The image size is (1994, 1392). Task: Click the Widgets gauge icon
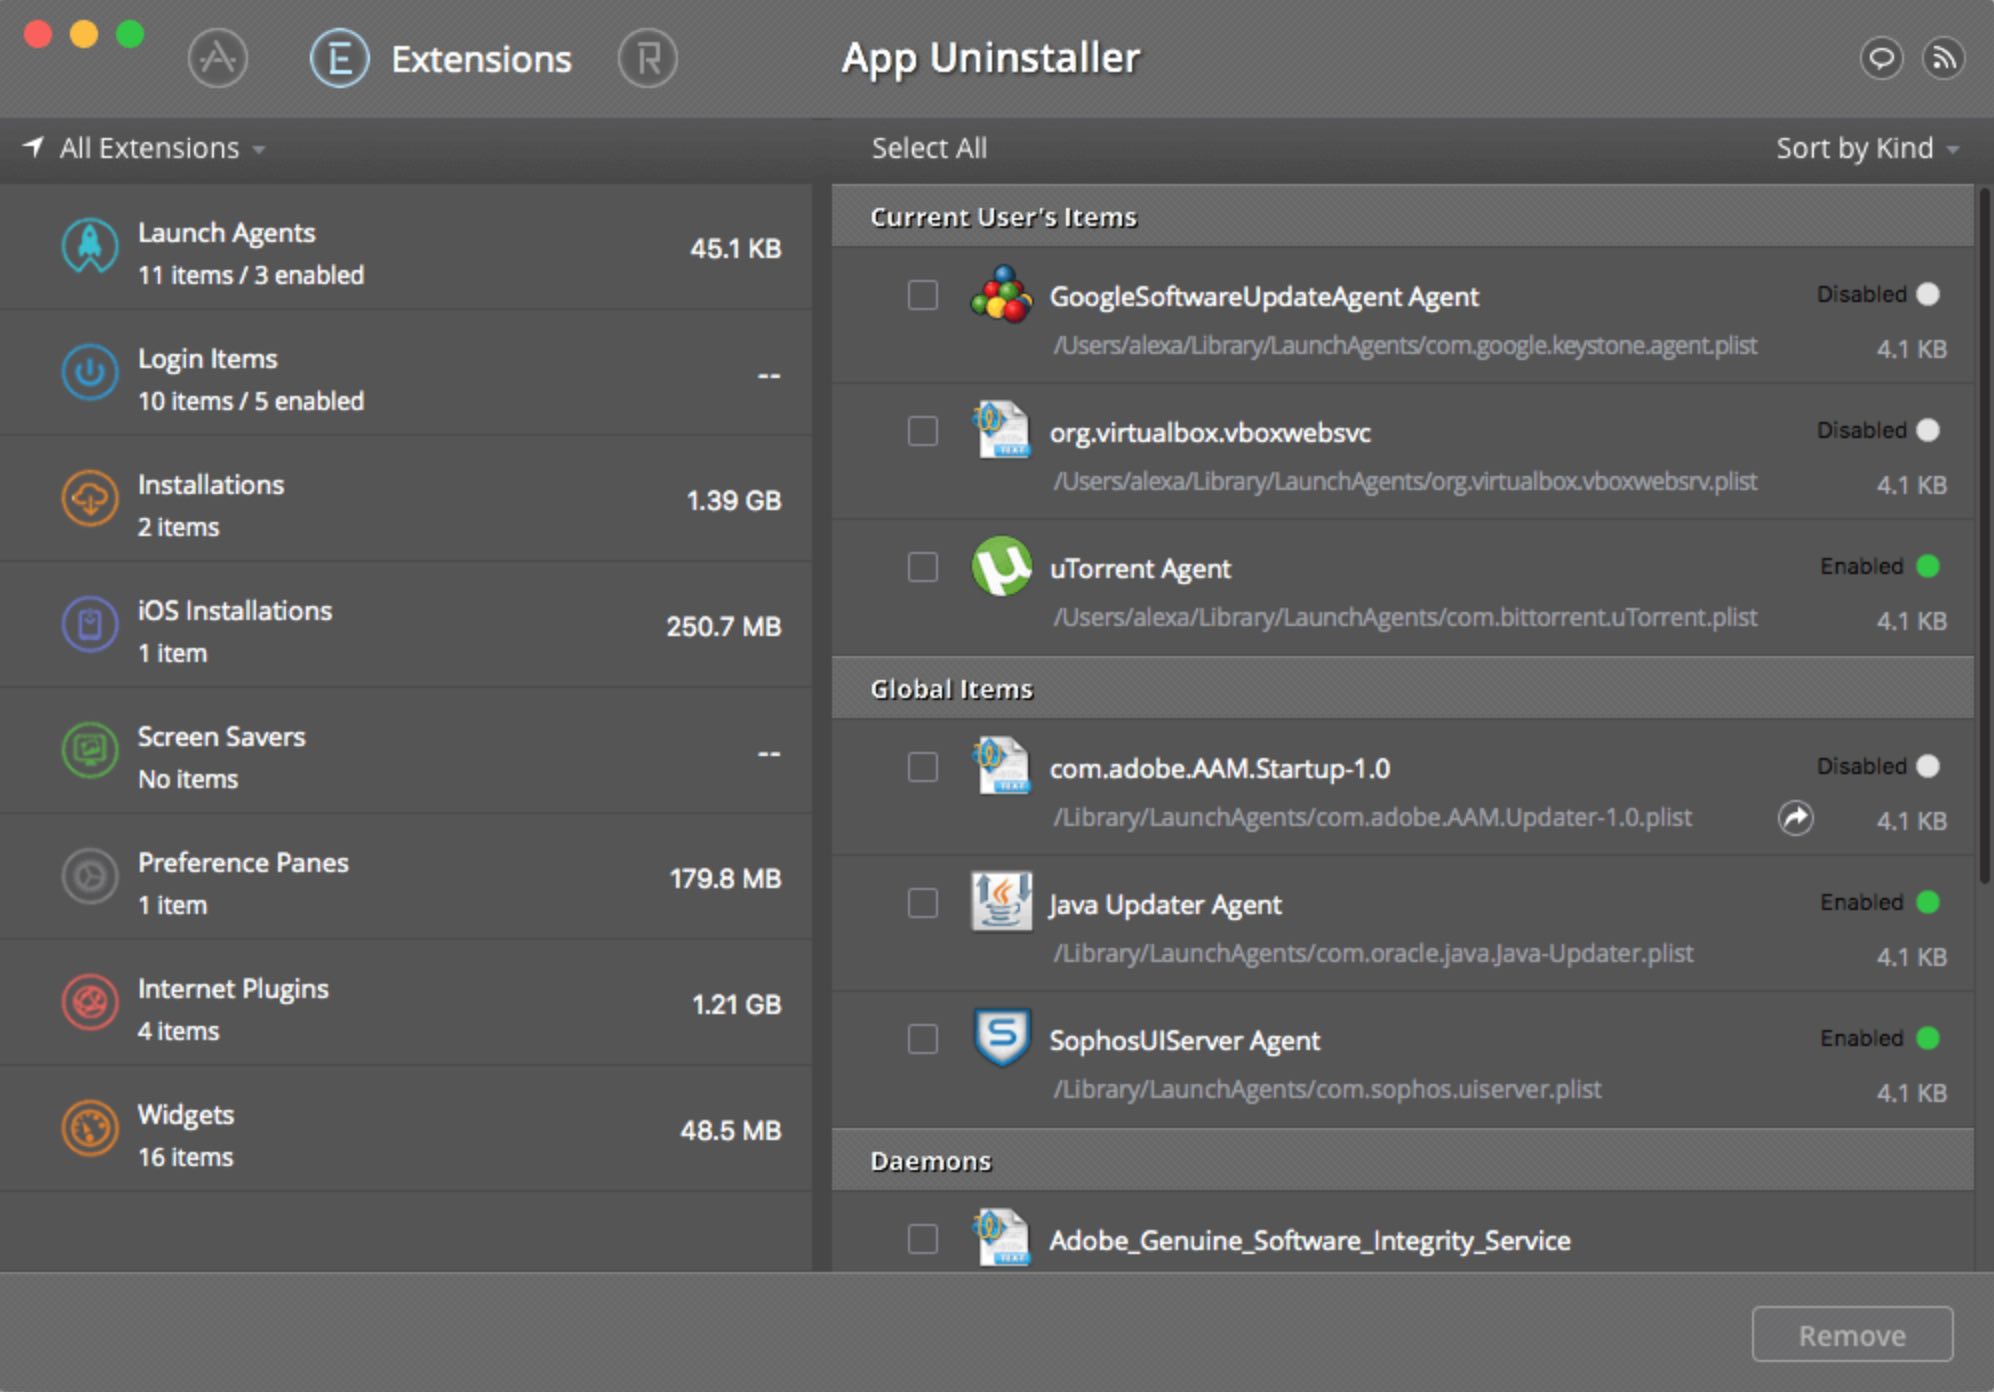(x=90, y=1128)
